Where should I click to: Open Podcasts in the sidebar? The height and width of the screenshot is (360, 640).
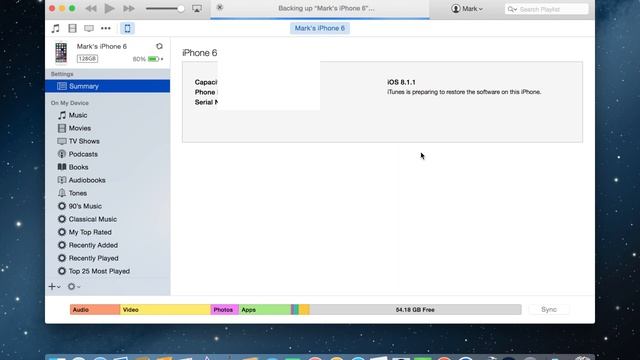[x=83, y=154]
